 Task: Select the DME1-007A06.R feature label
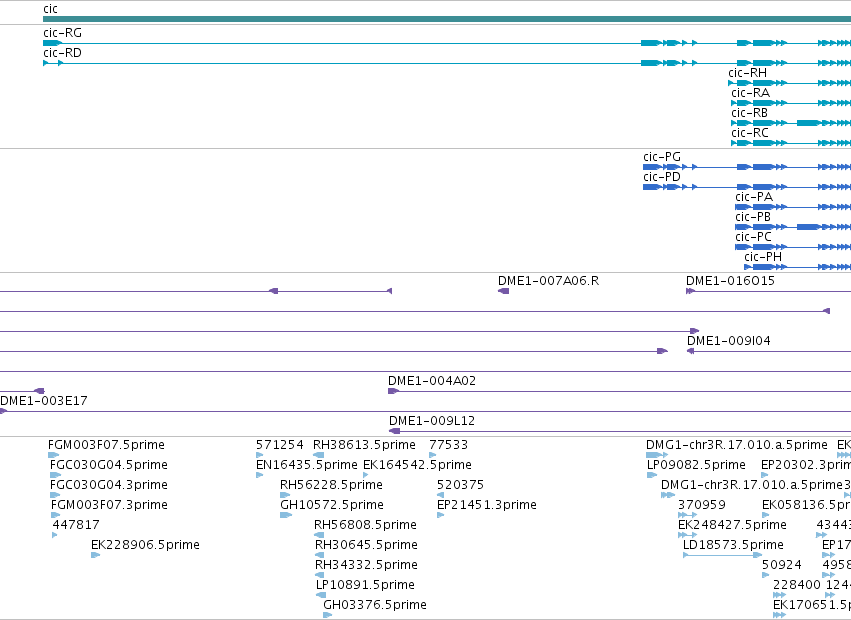549,281
